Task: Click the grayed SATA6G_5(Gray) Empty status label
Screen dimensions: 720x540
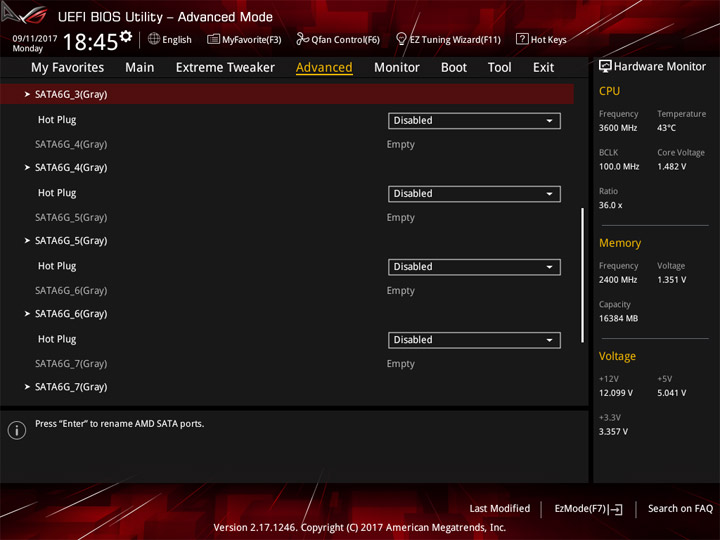Action: click(400, 217)
